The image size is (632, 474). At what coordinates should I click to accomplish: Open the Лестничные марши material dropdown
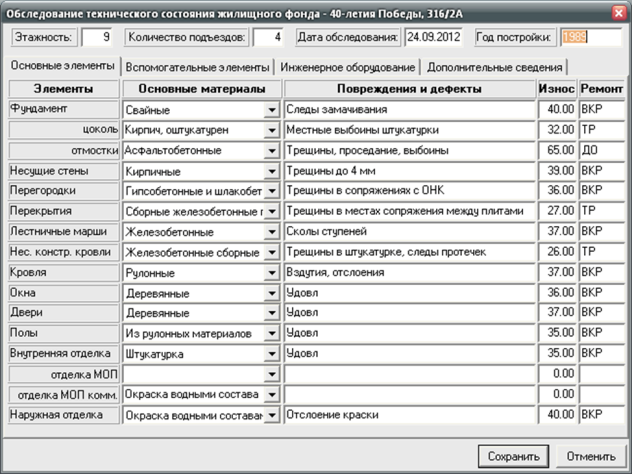[272, 232]
